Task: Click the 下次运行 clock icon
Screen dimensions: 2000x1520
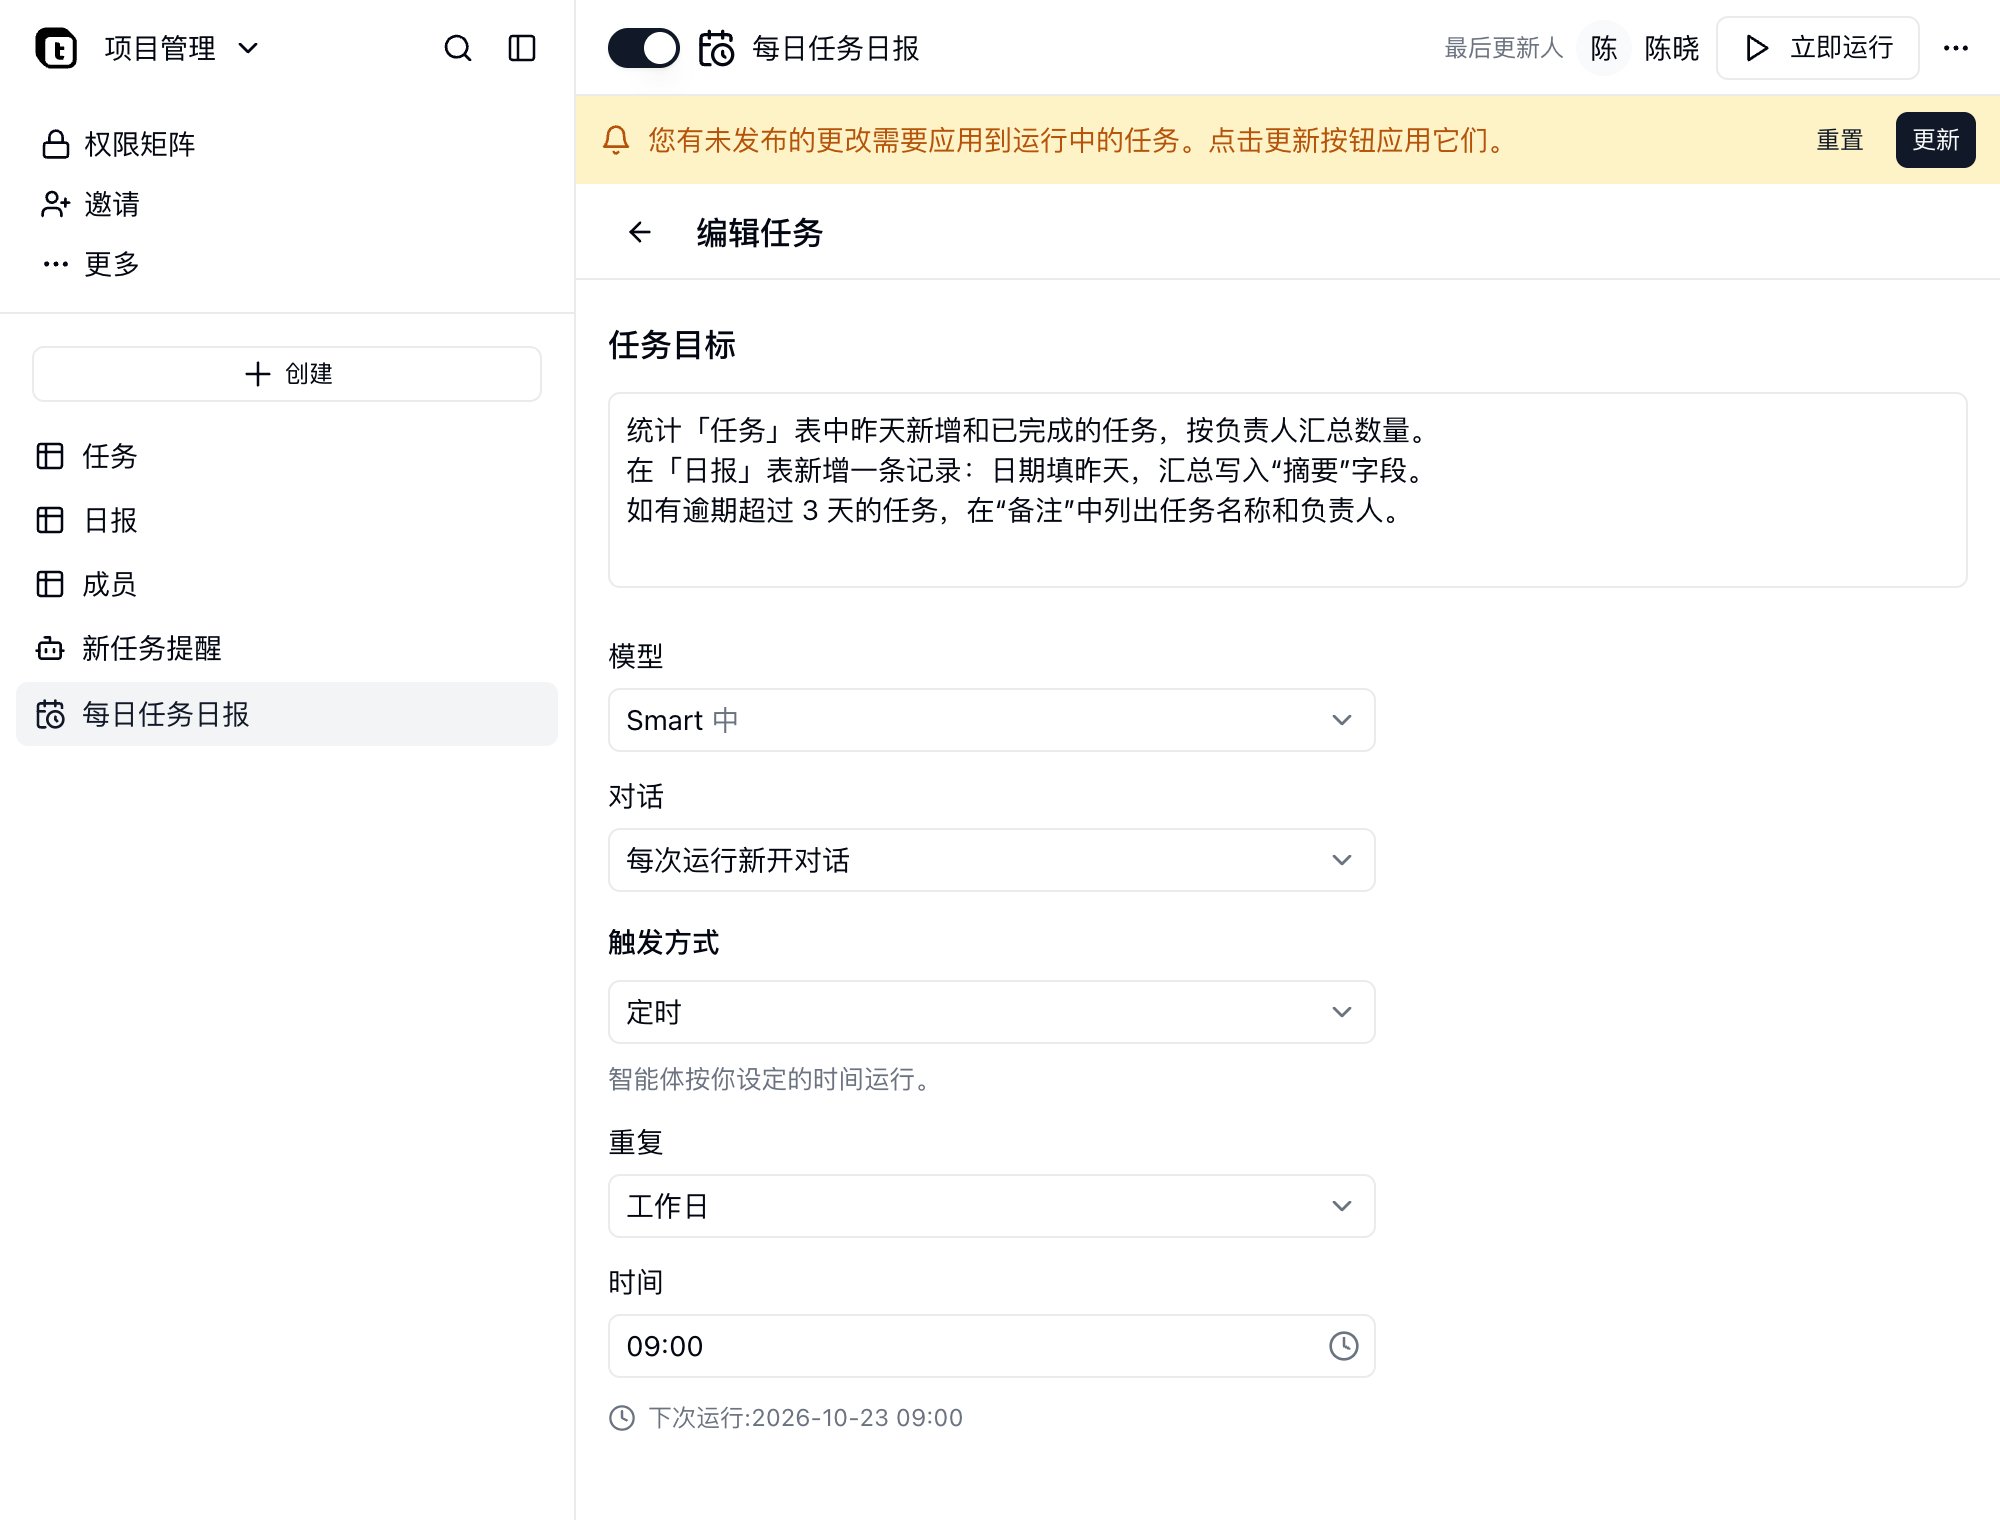Action: (x=622, y=1418)
